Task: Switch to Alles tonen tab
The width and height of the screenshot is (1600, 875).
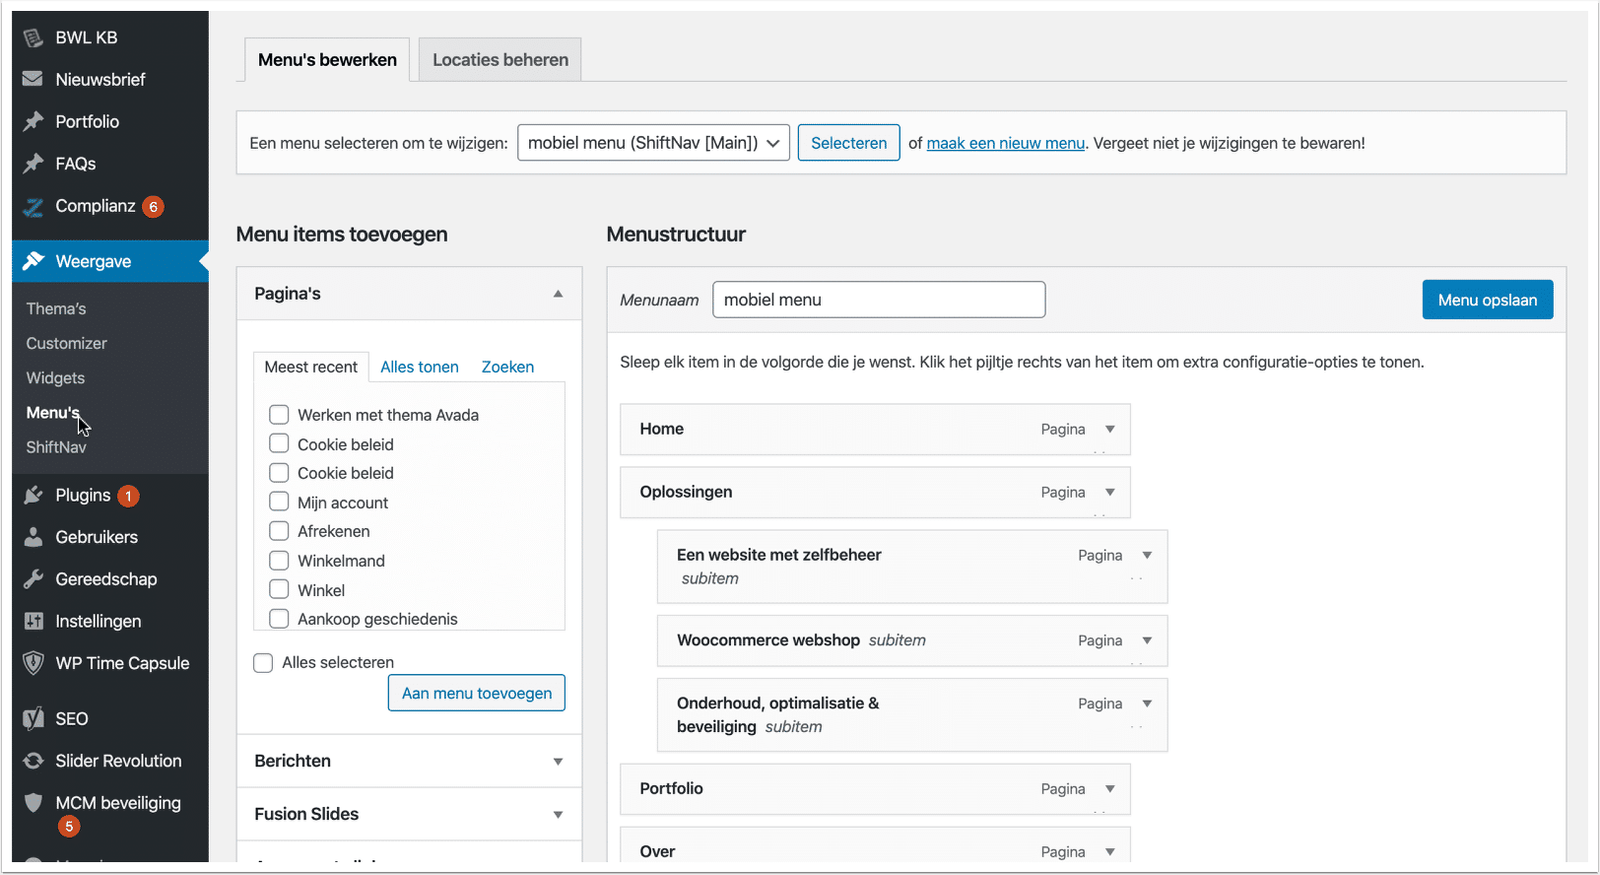Action: 419,367
